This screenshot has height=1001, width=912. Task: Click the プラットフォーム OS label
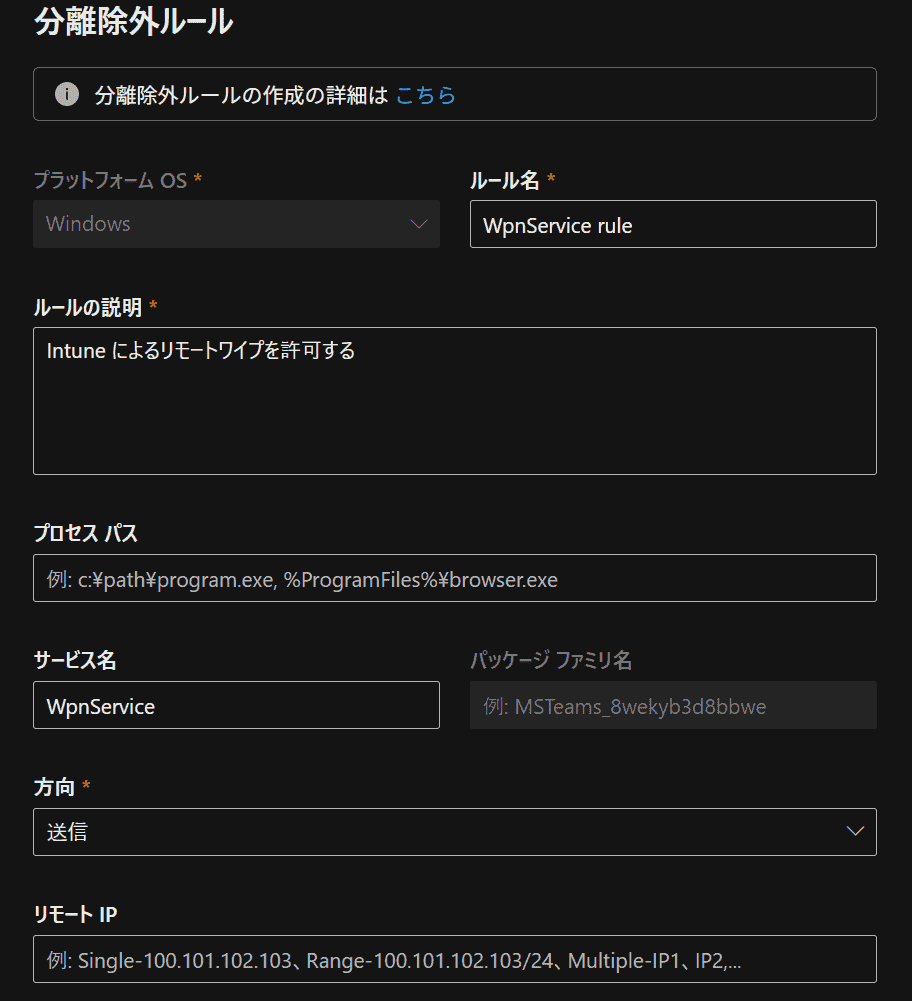click(x=110, y=180)
